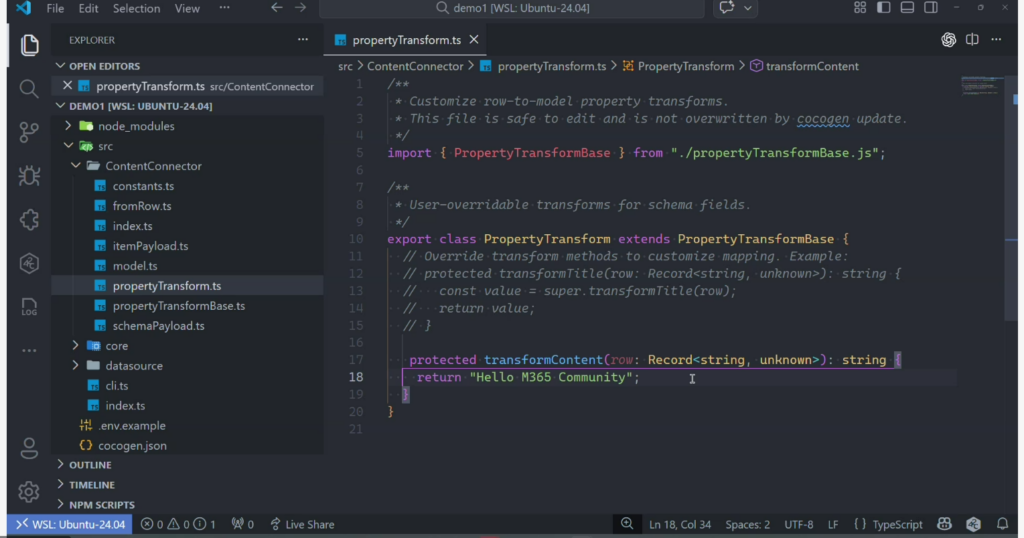The image size is (1024, 538).
Task: Open the notifications bell in status bar
Action: click(1002, 524)
